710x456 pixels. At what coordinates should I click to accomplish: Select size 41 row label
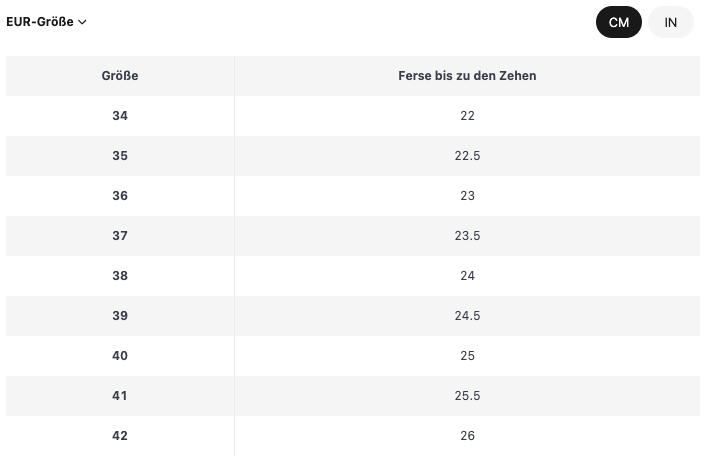coord(120,396)
